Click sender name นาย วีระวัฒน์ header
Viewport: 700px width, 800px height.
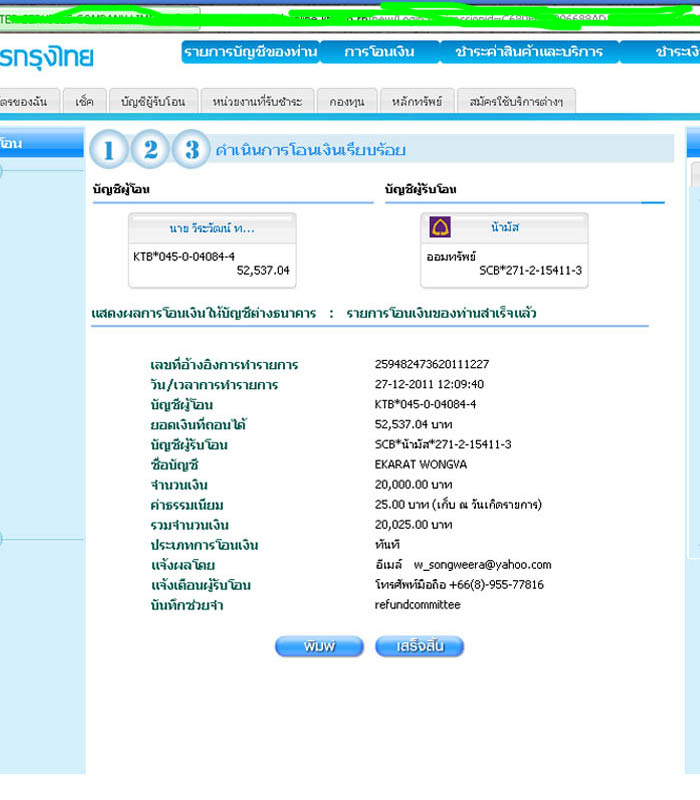pos(212,229)
